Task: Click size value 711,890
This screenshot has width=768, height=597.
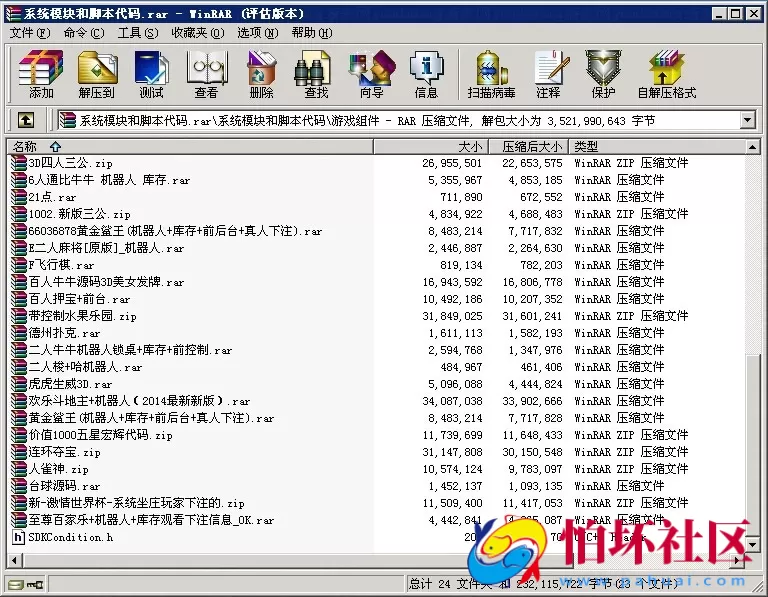Action: (x=461, y=197)
